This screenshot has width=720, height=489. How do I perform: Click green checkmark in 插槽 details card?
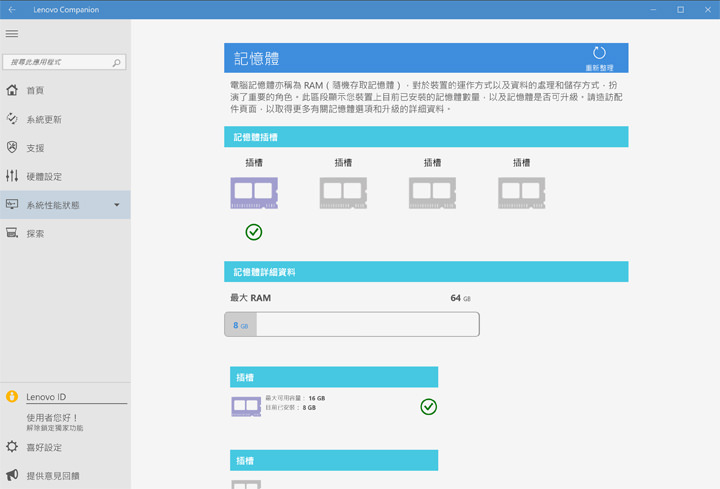click(x=428, y=406)
